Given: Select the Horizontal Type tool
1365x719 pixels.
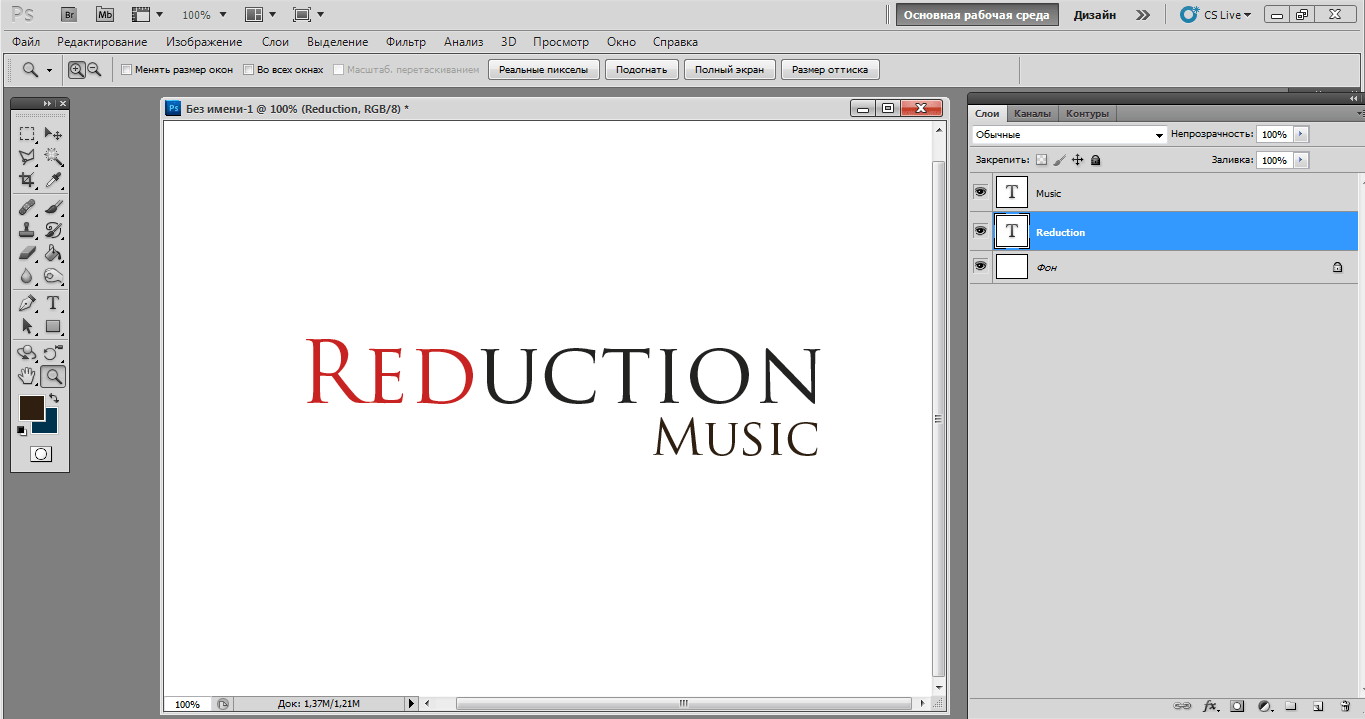Looking at the screenshot, I should [53, 303].
